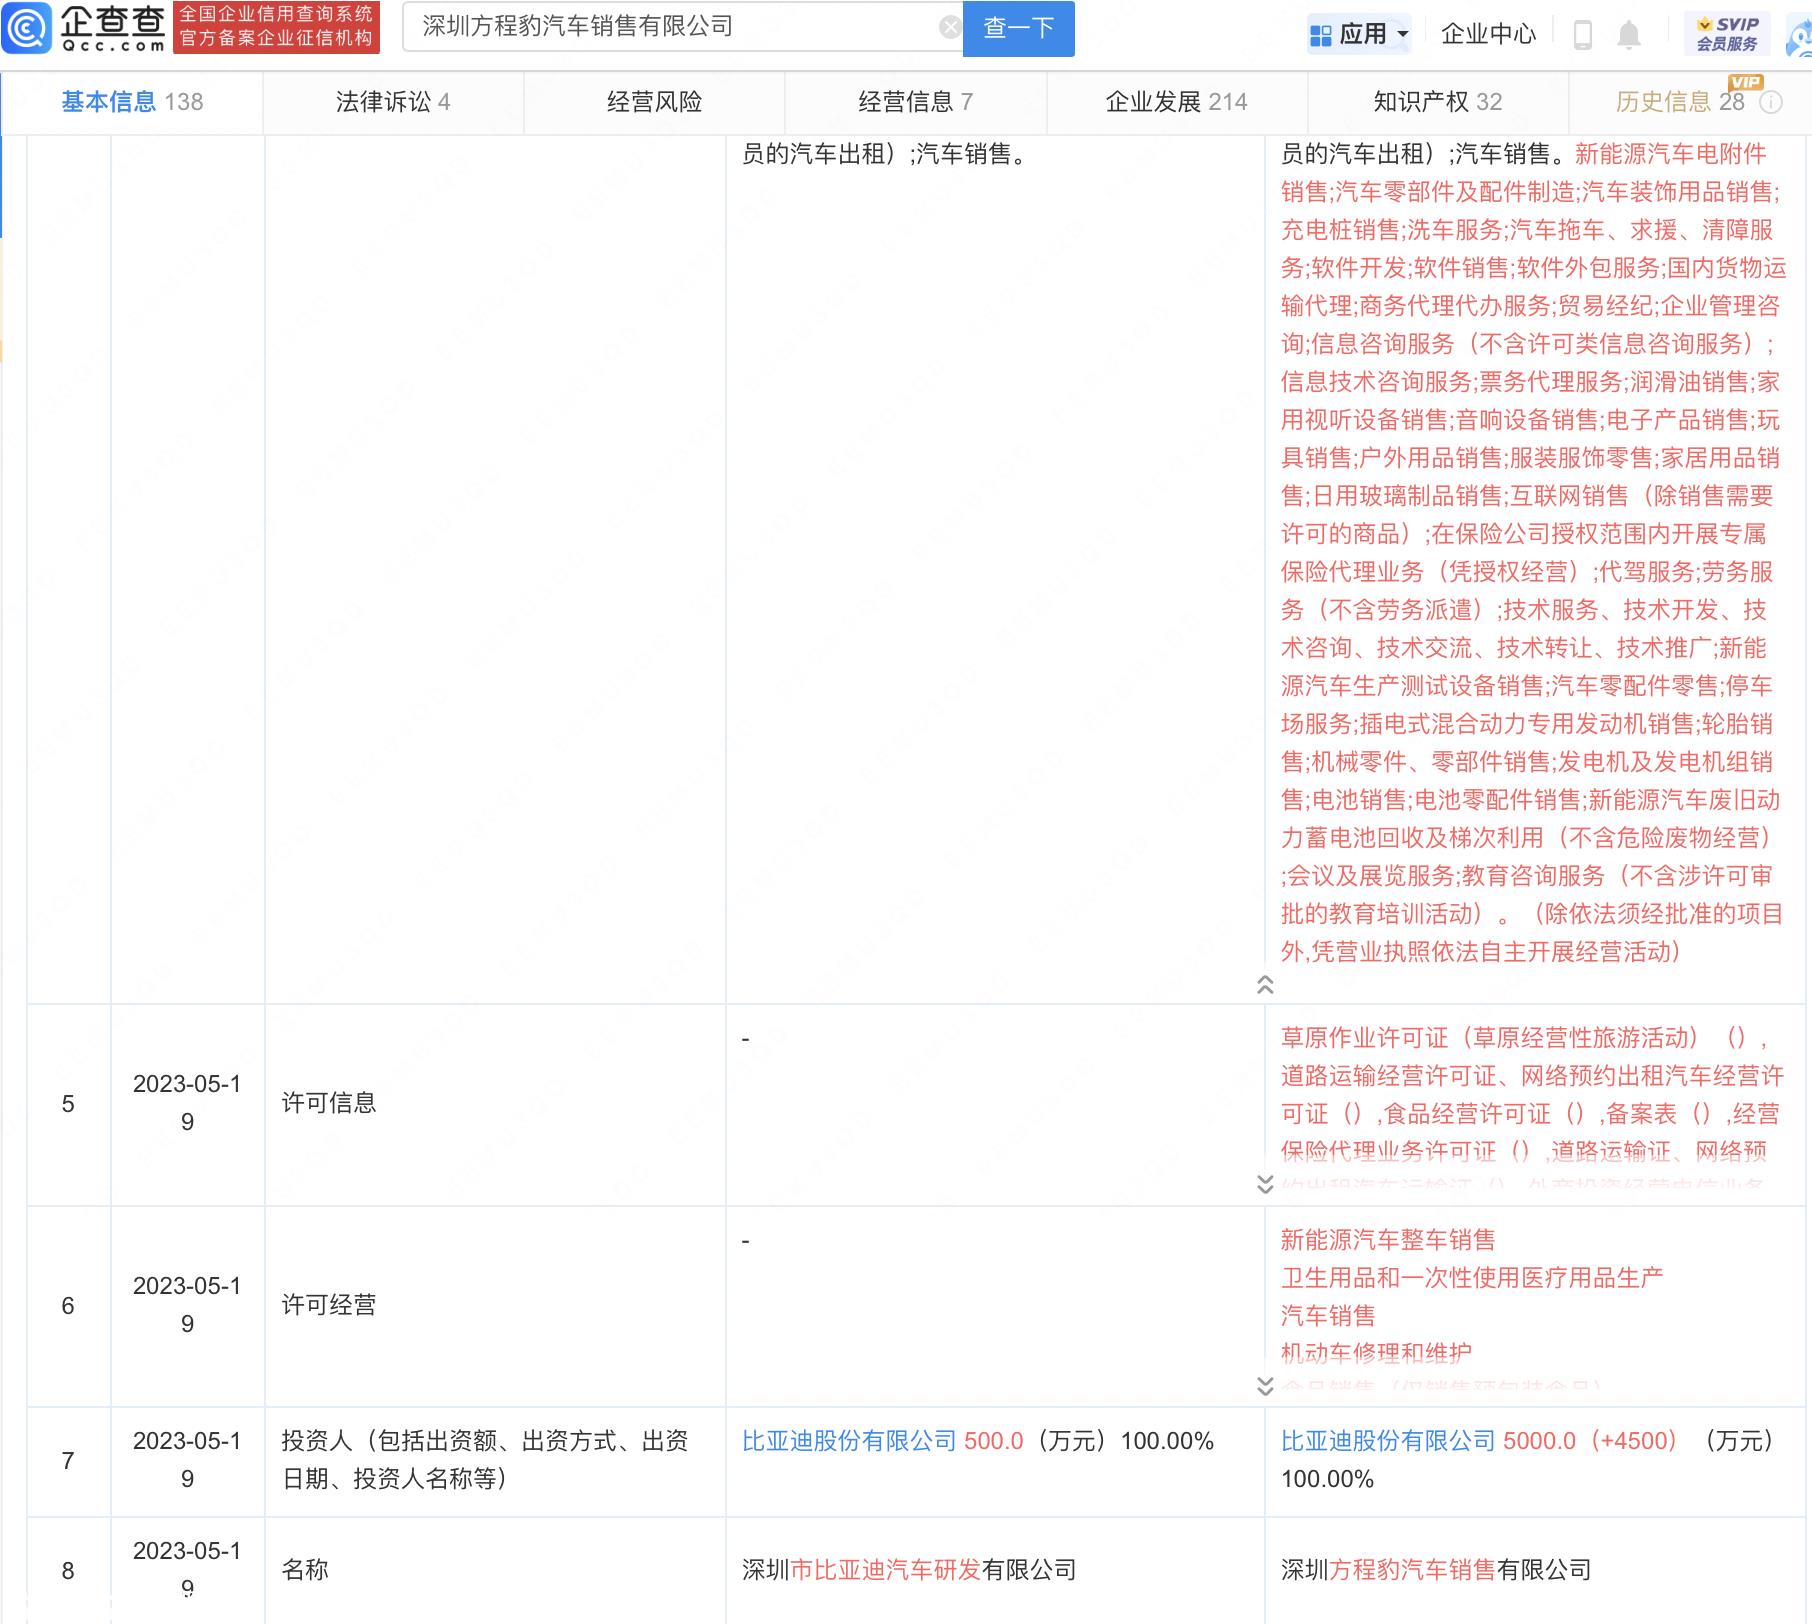Viewport: 1812px width, 1624px height.
Task: Open the 经营风险 tab
Action: 654,102
